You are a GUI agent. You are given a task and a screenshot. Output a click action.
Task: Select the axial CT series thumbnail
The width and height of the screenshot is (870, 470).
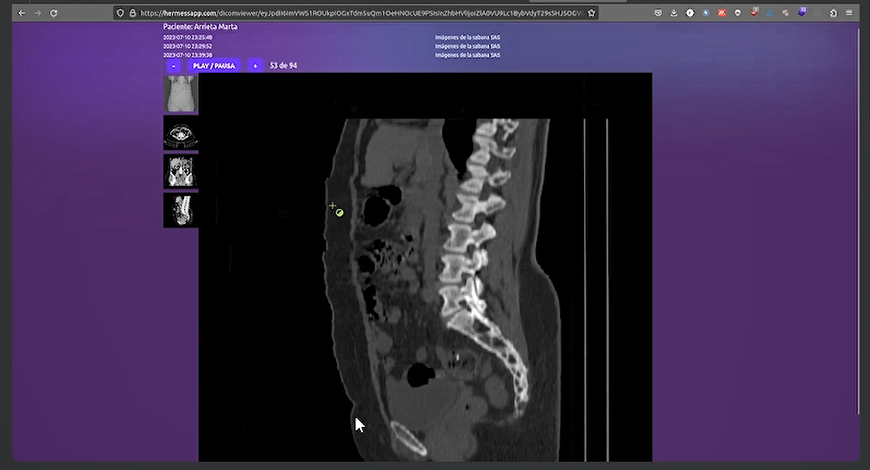pyautogui.click(x=181, y=133)
